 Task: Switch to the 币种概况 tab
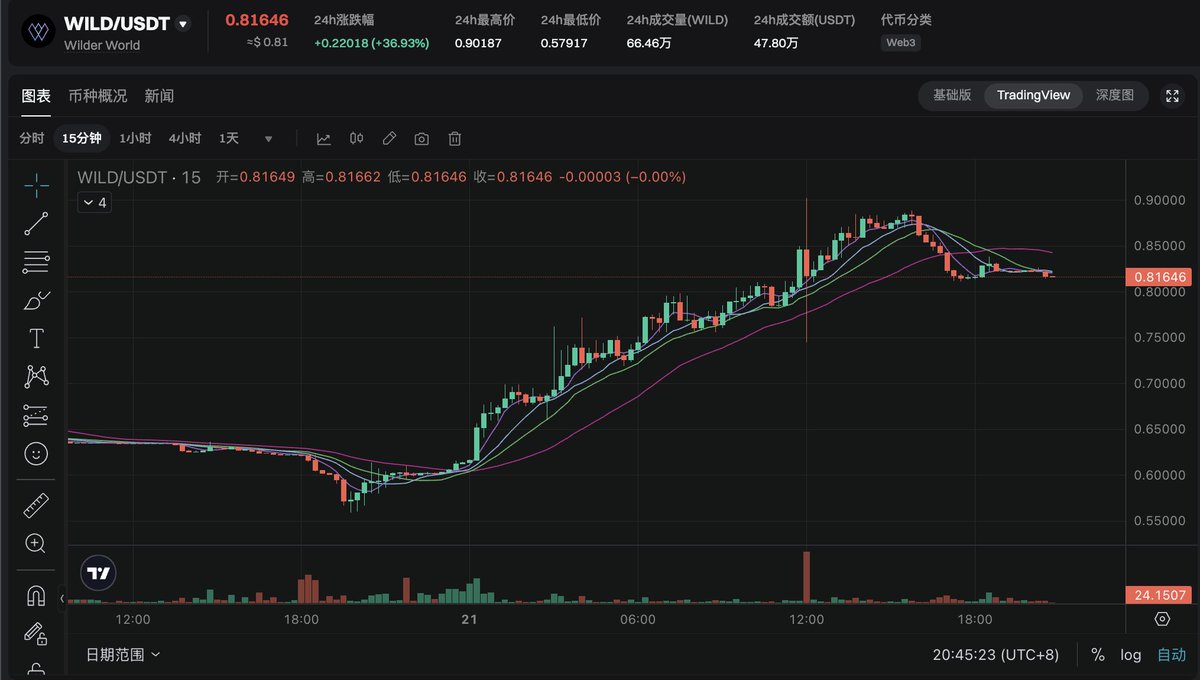[98, 96]
